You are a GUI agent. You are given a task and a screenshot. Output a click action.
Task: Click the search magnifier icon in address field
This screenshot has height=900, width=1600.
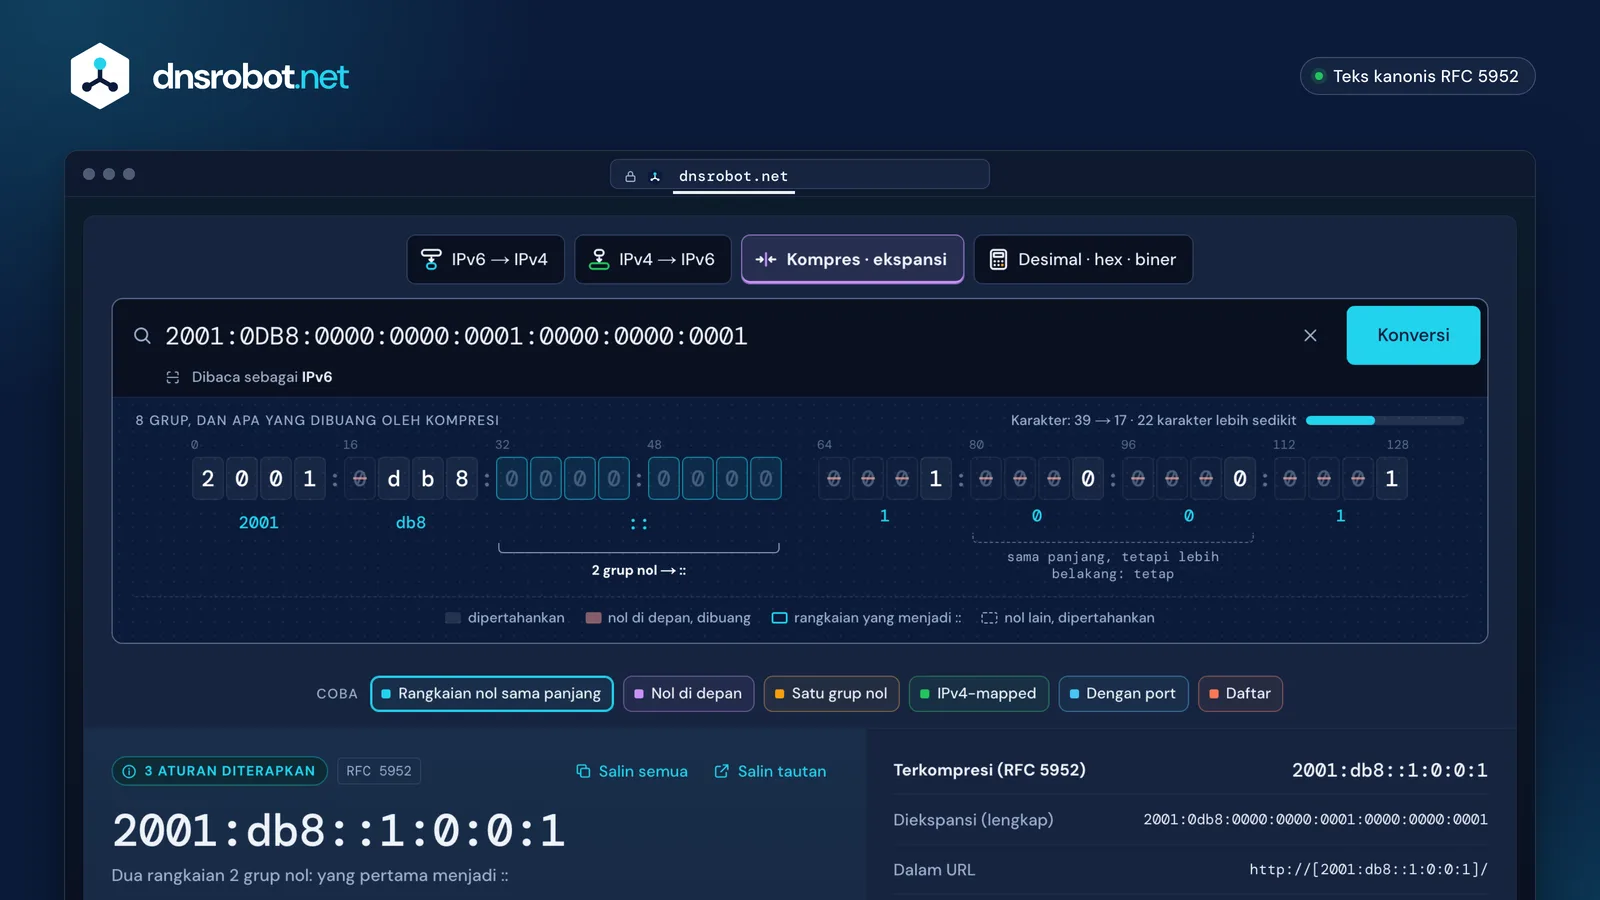point(143,336)
